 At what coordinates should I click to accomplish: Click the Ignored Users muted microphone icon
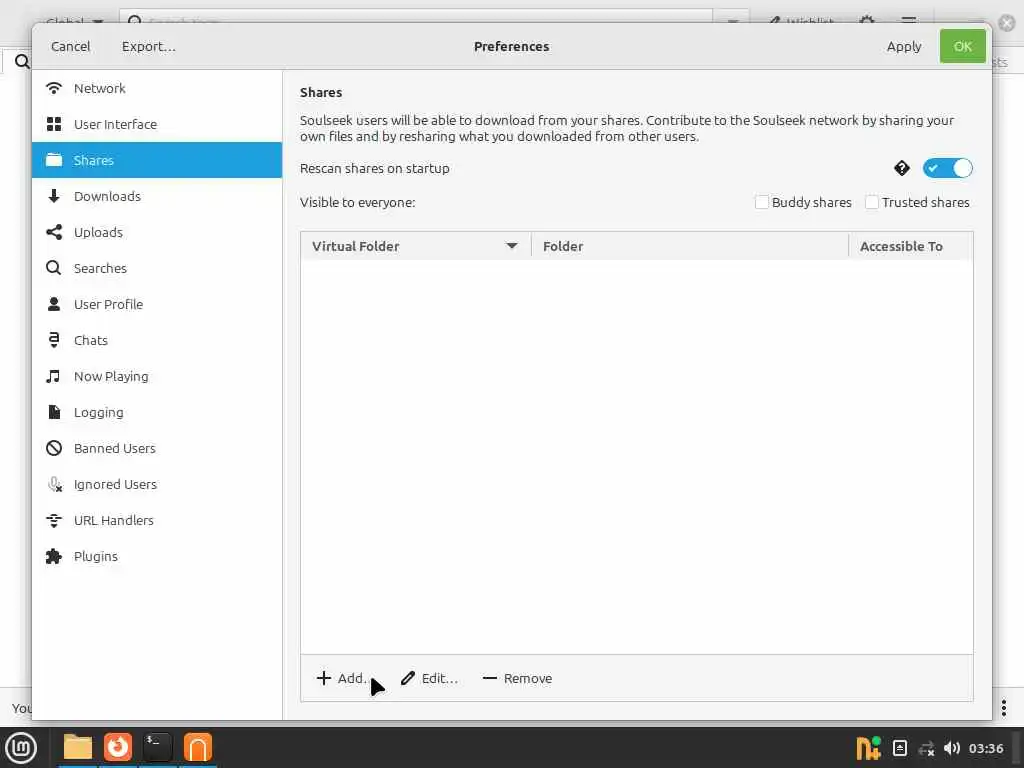coord(54,484)
